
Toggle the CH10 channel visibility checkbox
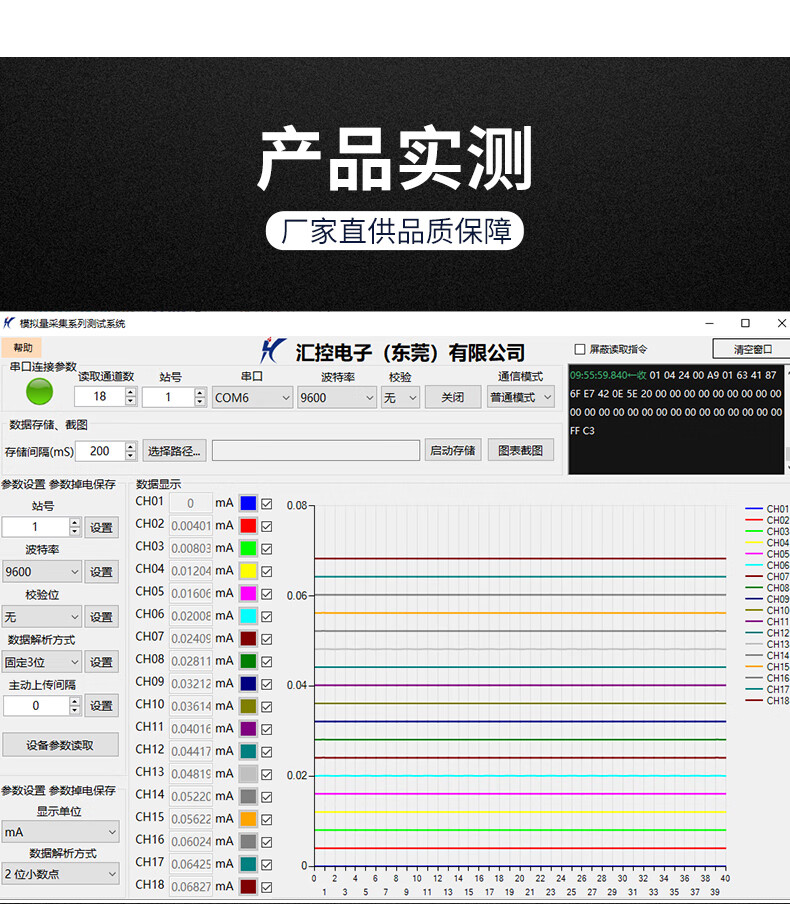point(267,706)
